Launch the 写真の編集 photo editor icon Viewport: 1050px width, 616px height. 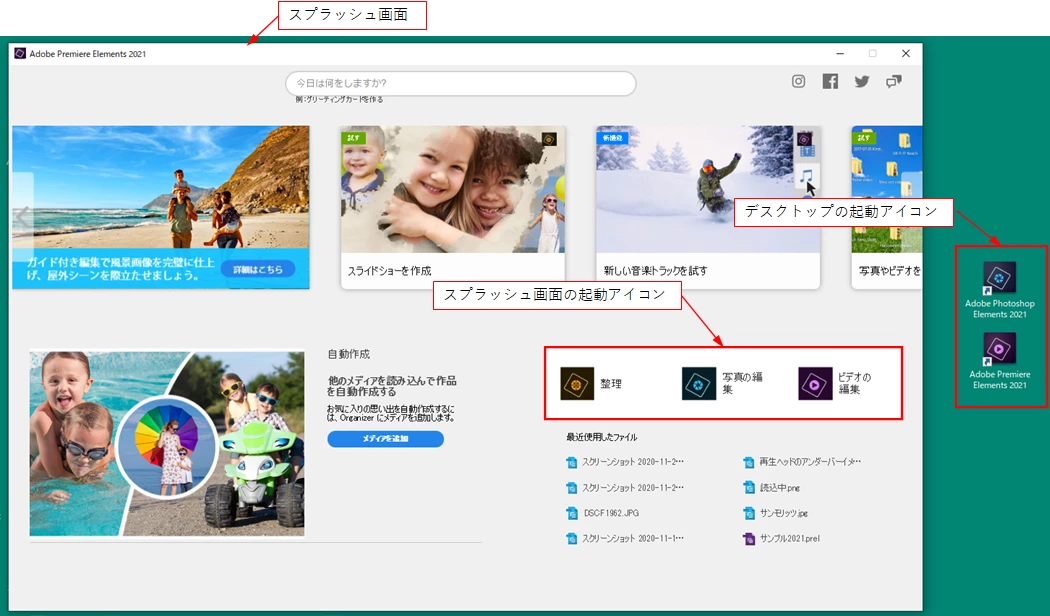coord(699,384)
